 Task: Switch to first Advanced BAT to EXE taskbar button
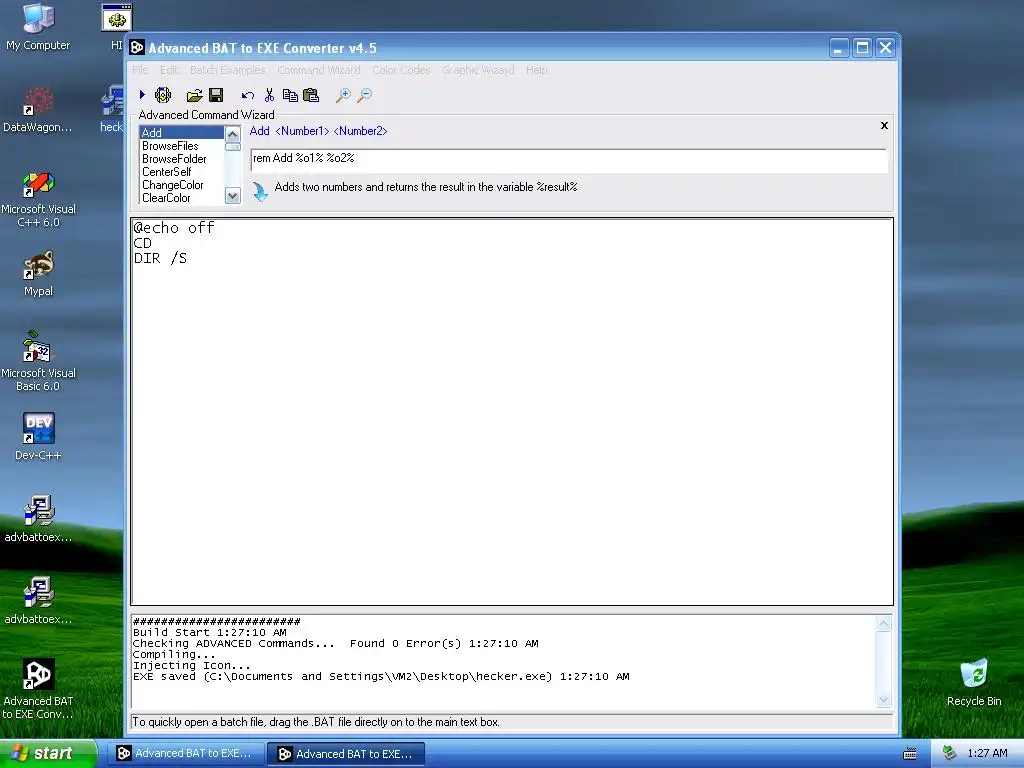pos(185,754)
